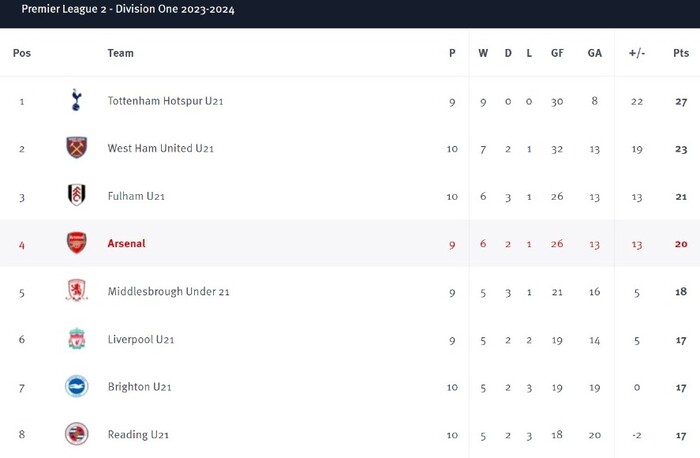
Task: Open the Middlesbrough Under 21 badge
Action: 76,291
